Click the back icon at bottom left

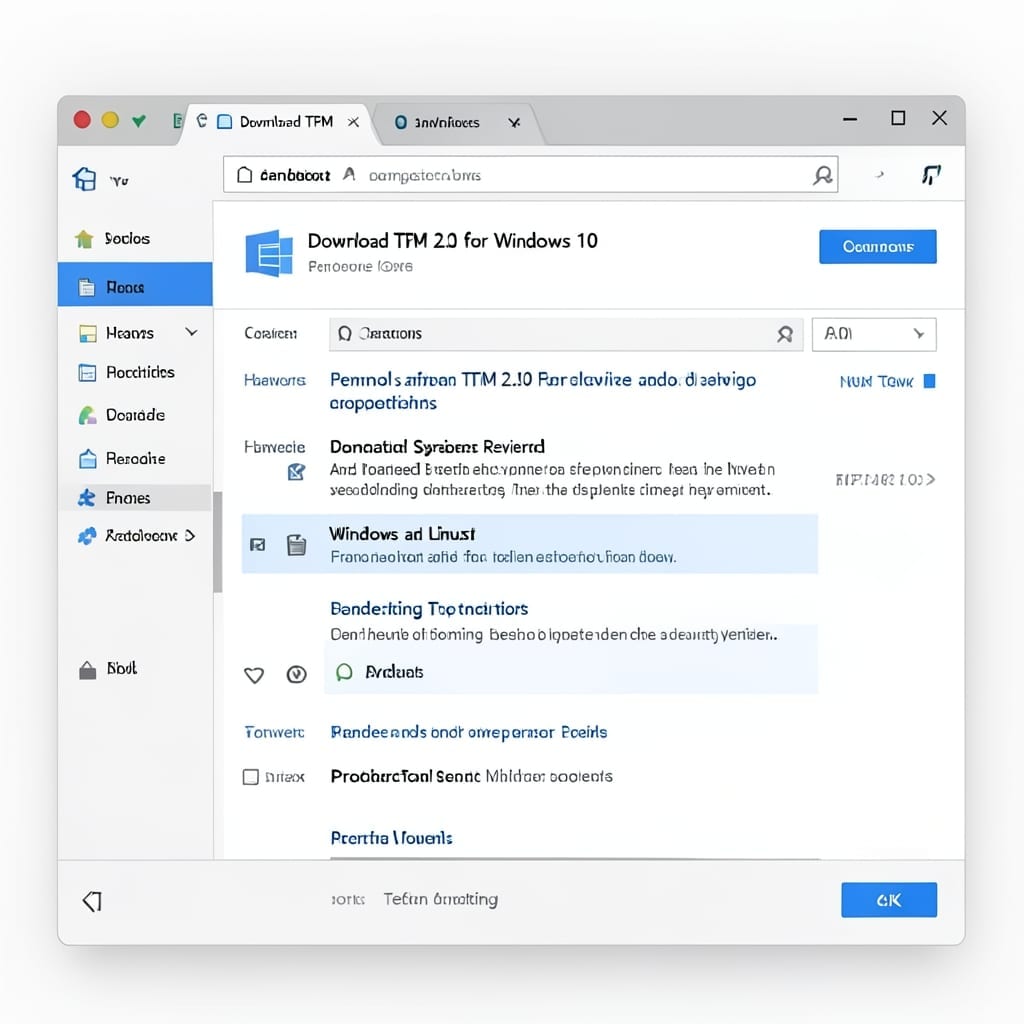tap(92, 901)
